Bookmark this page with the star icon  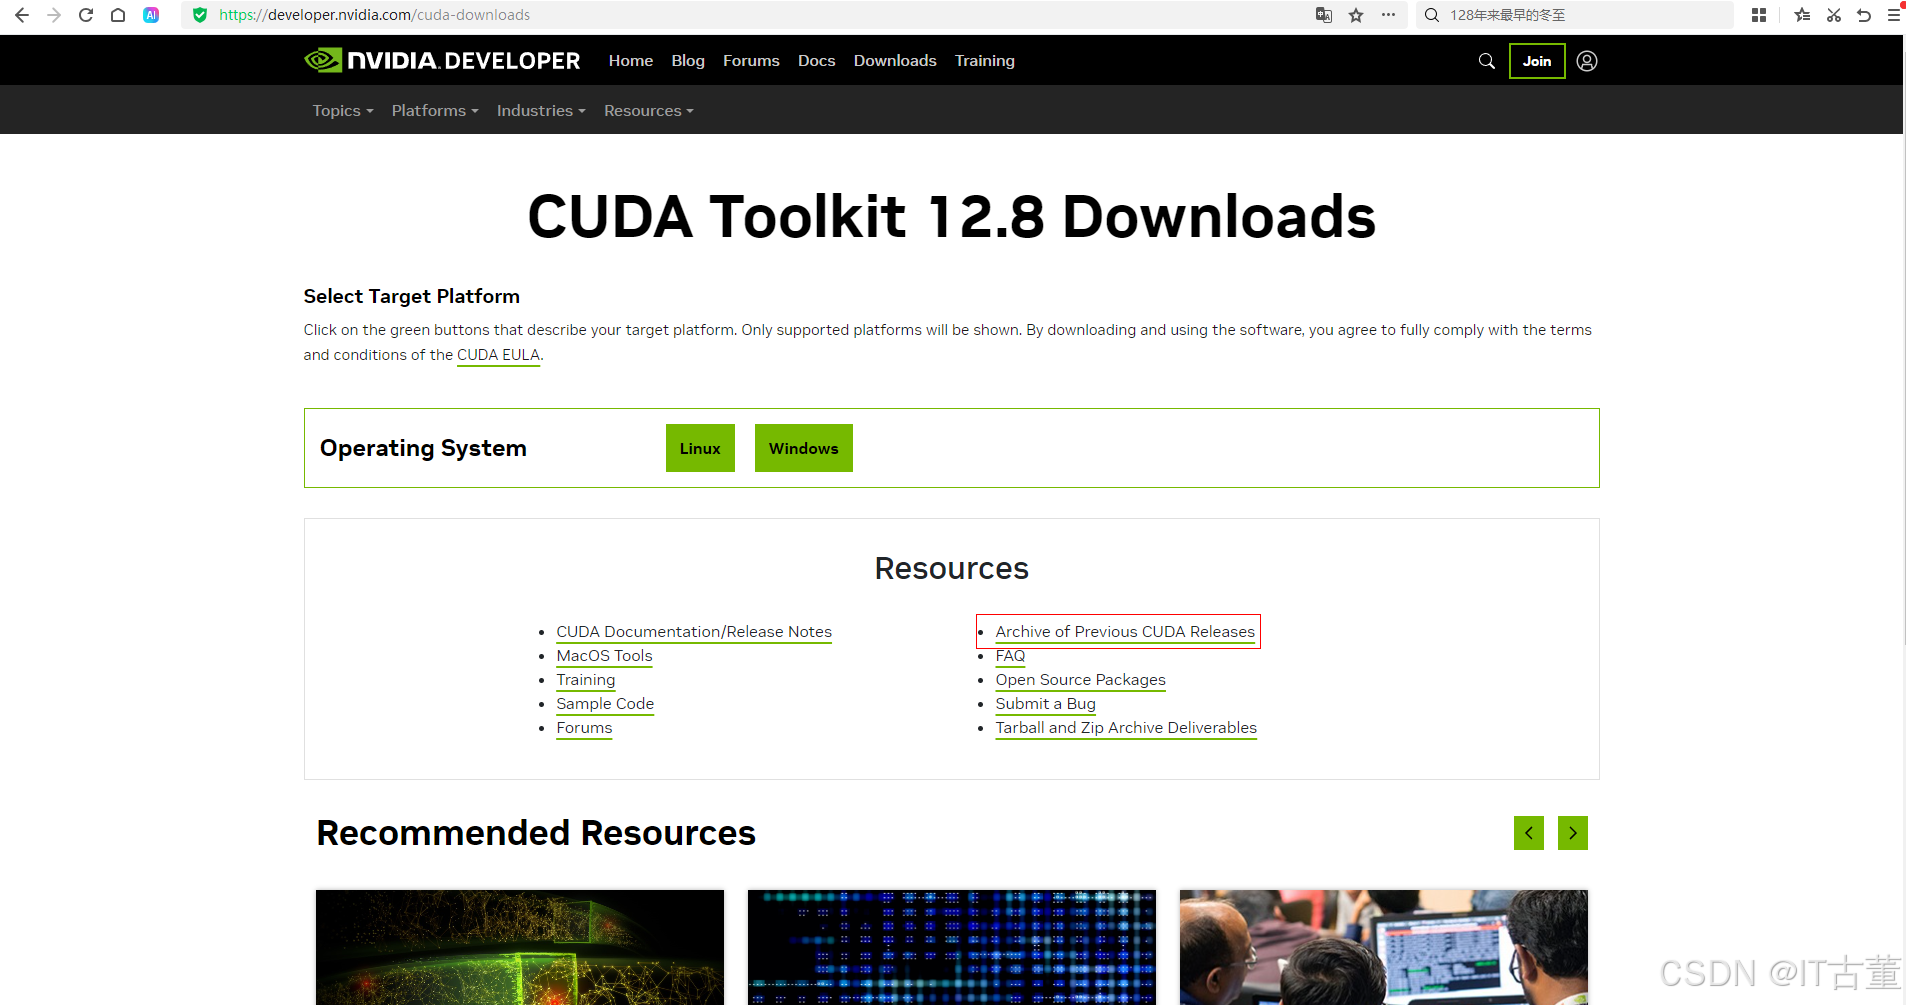[x=1356, y=15]
